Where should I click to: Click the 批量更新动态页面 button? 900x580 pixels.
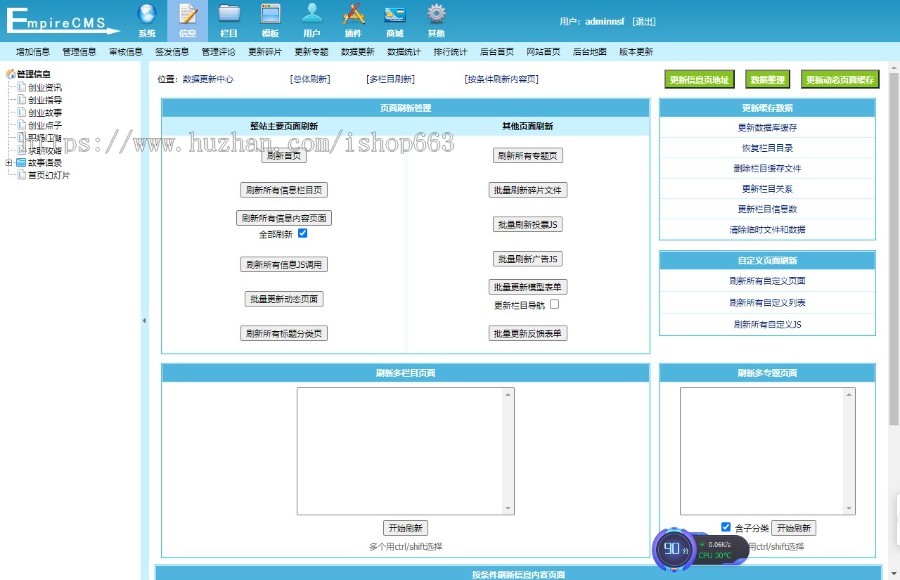284,299
